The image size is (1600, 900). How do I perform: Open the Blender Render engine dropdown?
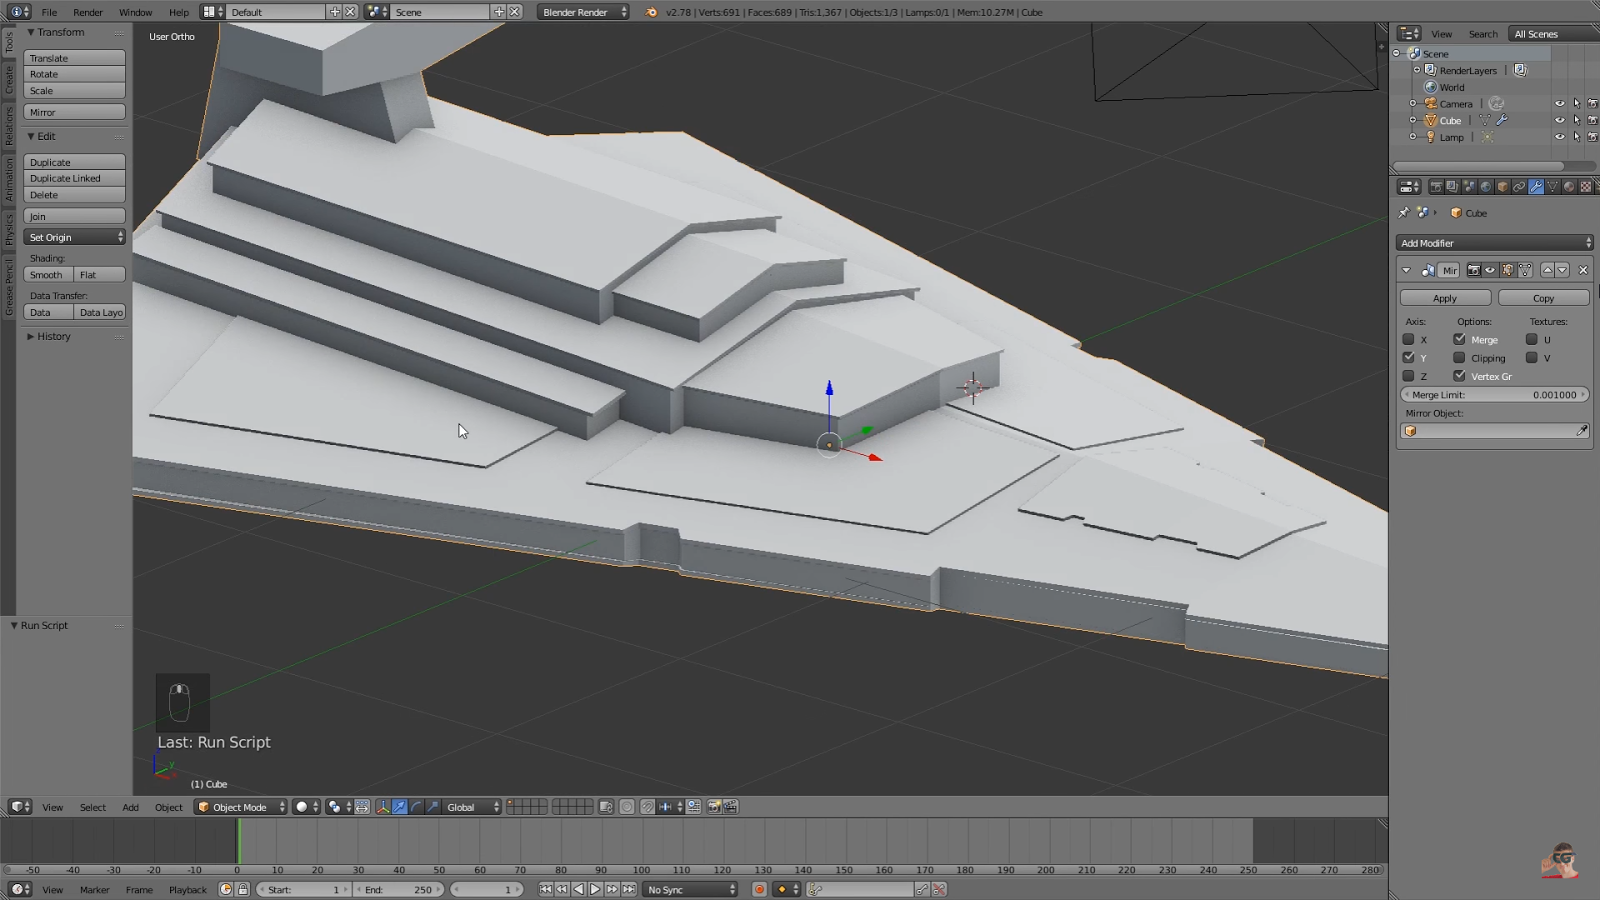point(583,12)
